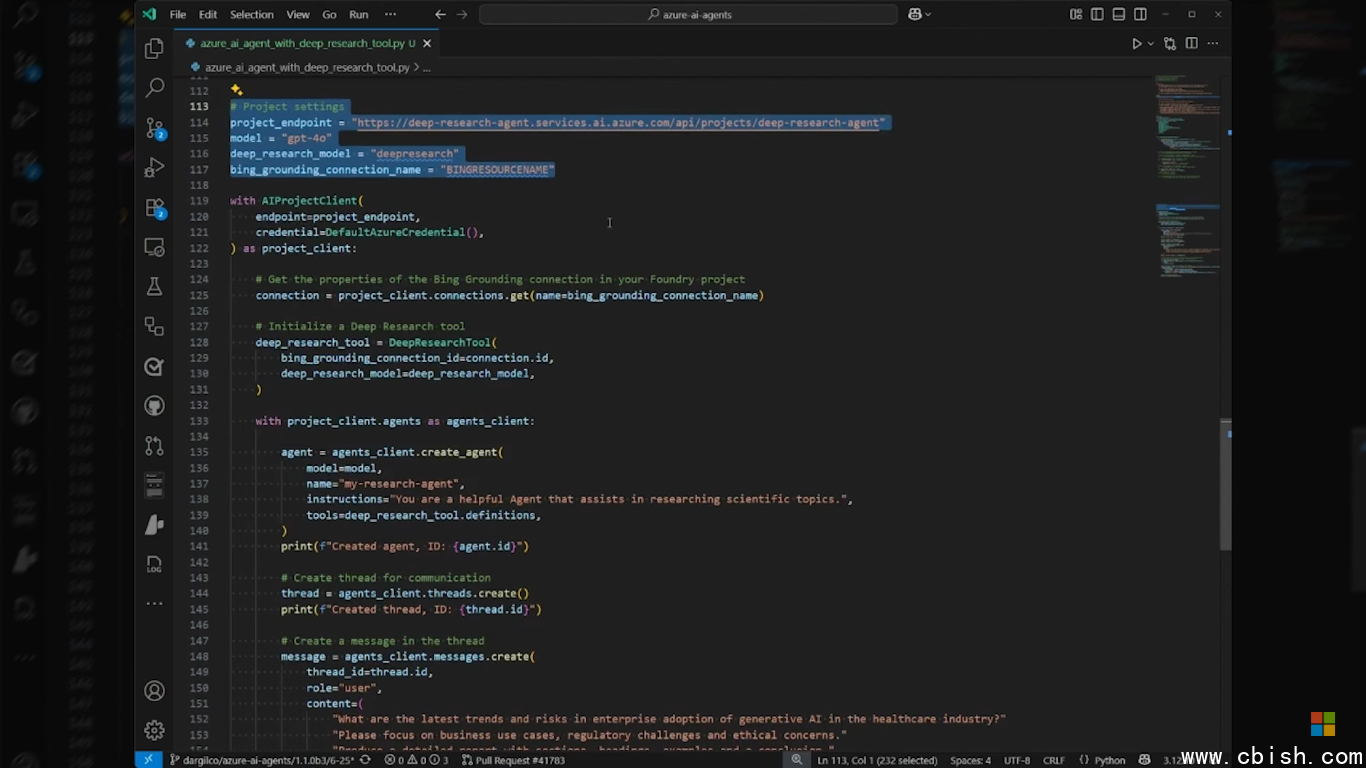Open the GitHub view in activity bar

click(154, 406)
